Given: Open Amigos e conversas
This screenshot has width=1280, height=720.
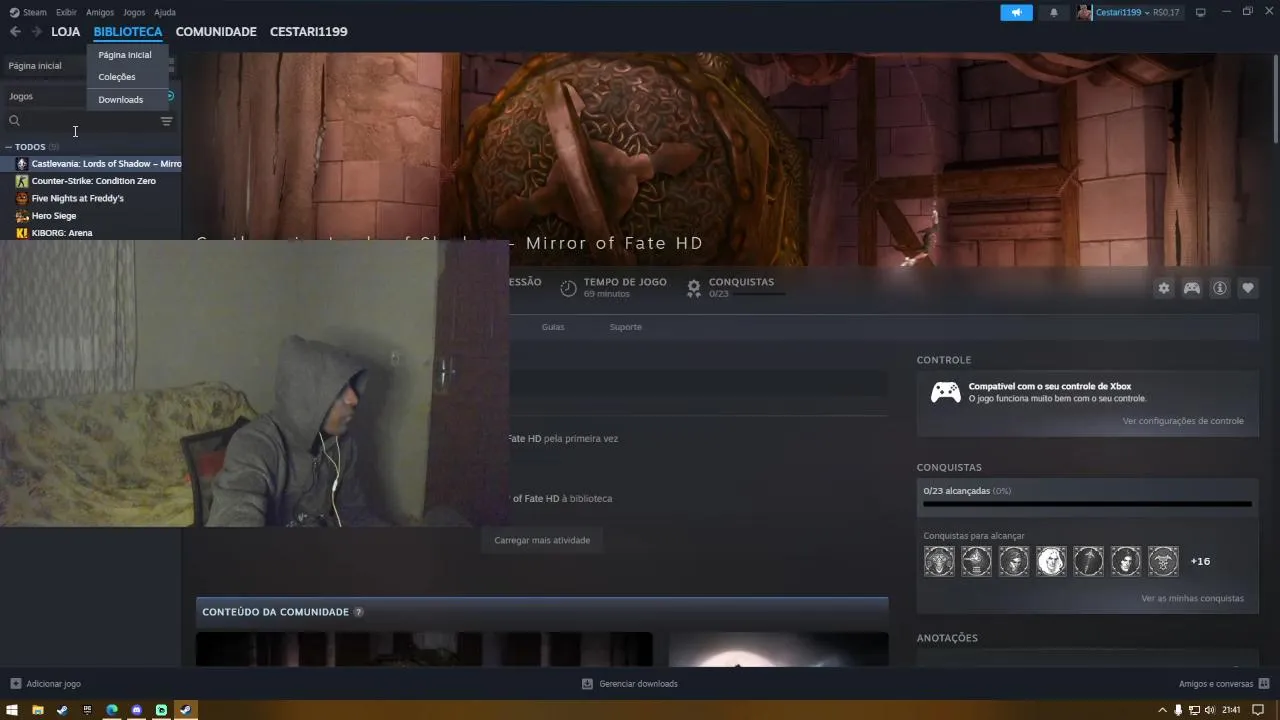Looking at the screenshot, I should point(1222,684).
